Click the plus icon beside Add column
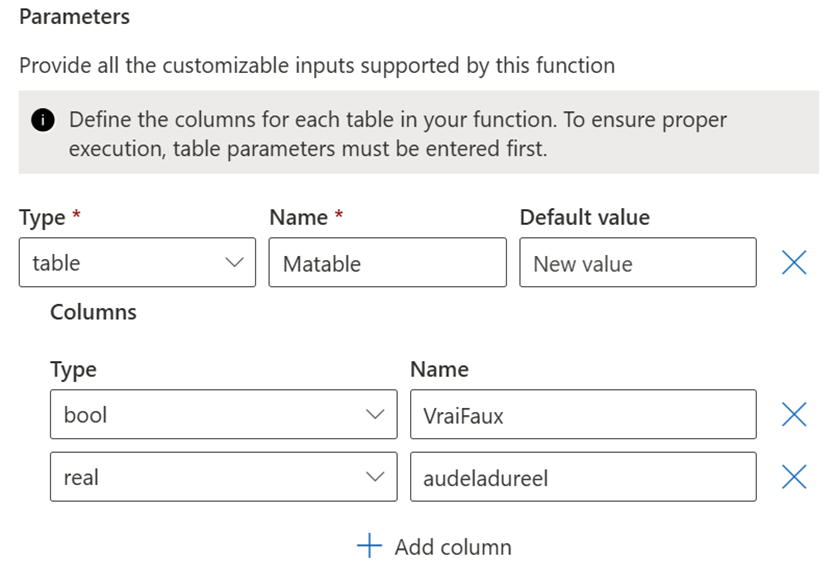This screenshot has height=587, width=838. click(x=370, y=546)
